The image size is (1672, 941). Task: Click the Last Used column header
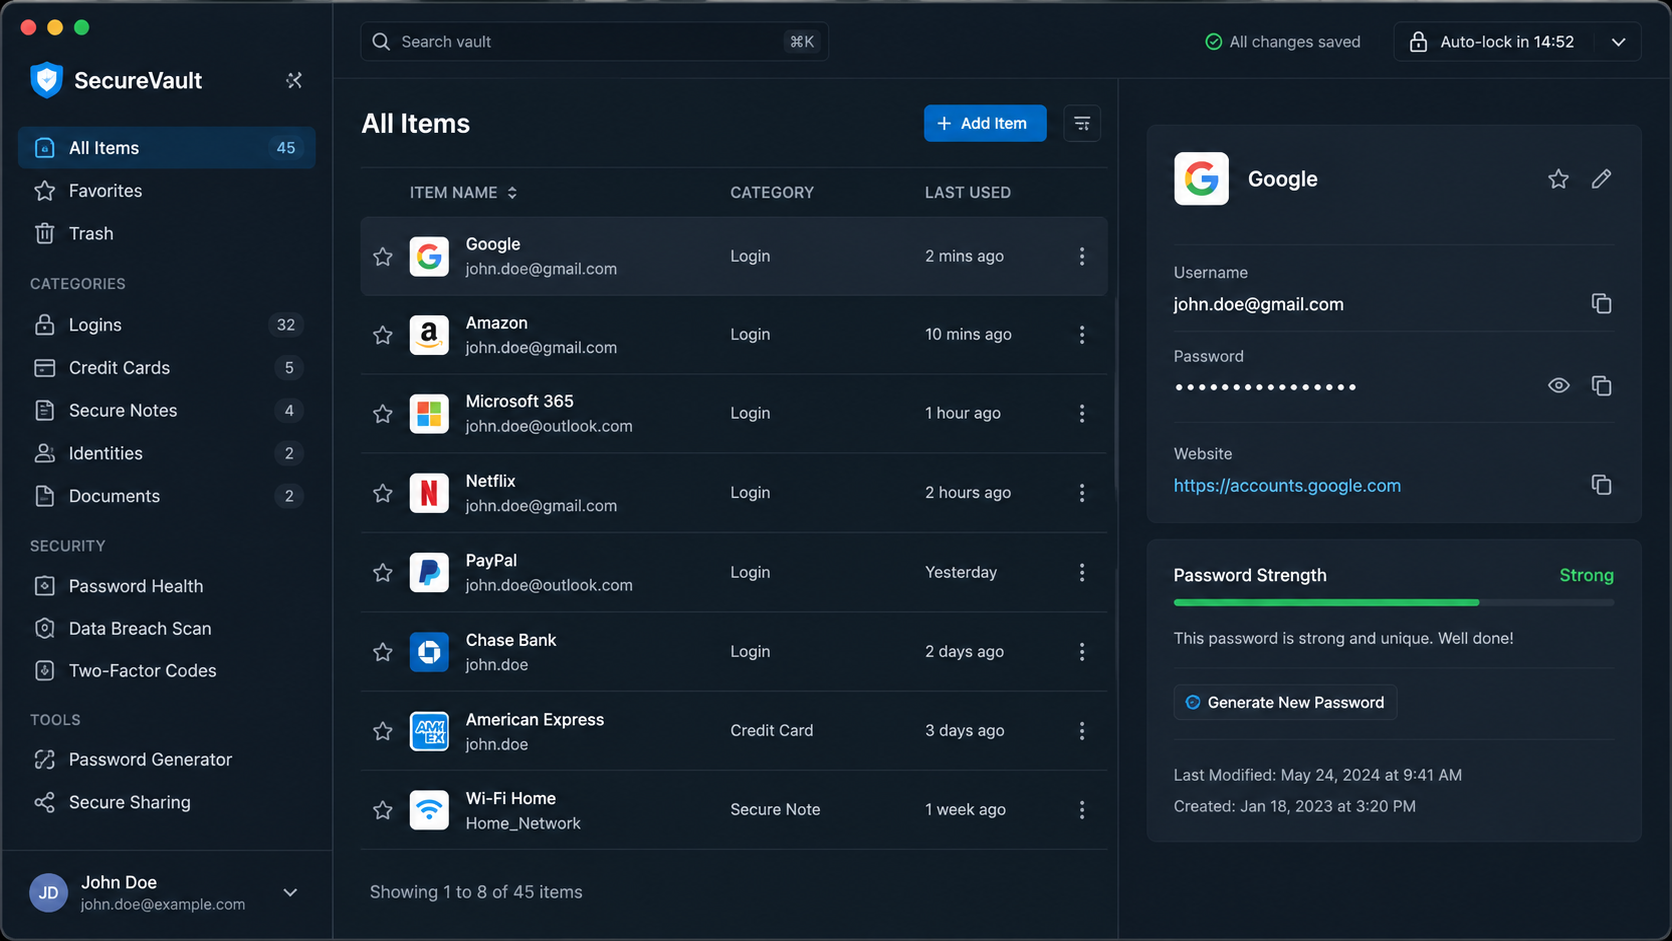point(968,192)
